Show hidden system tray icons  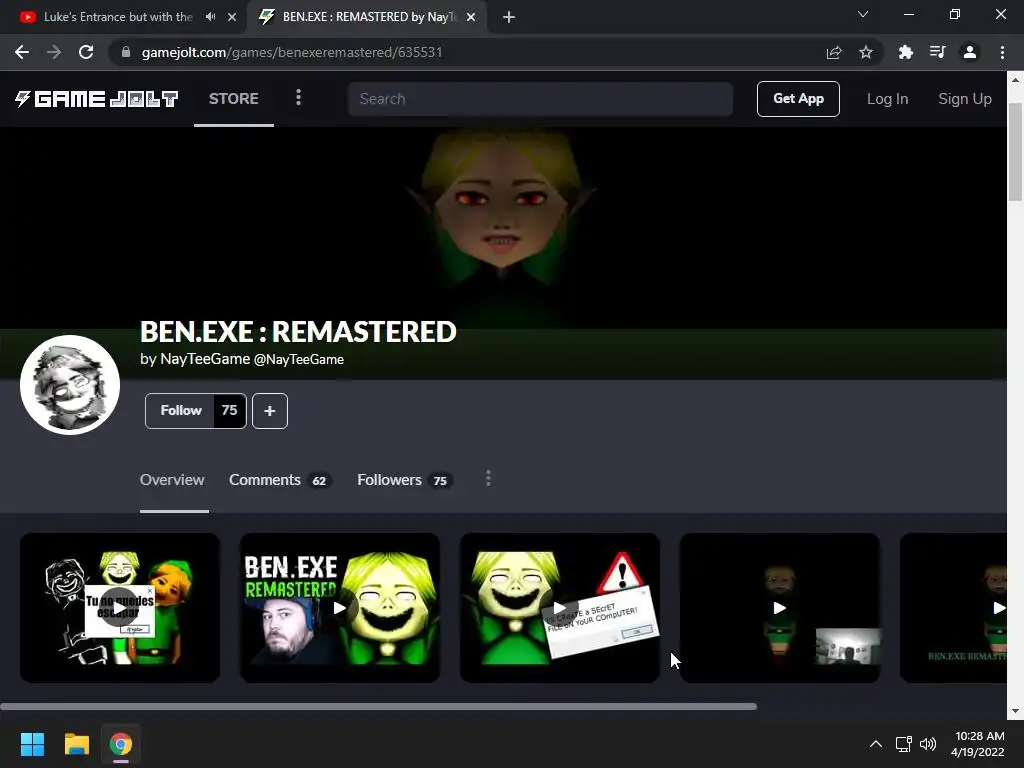[x=876, y=744]
